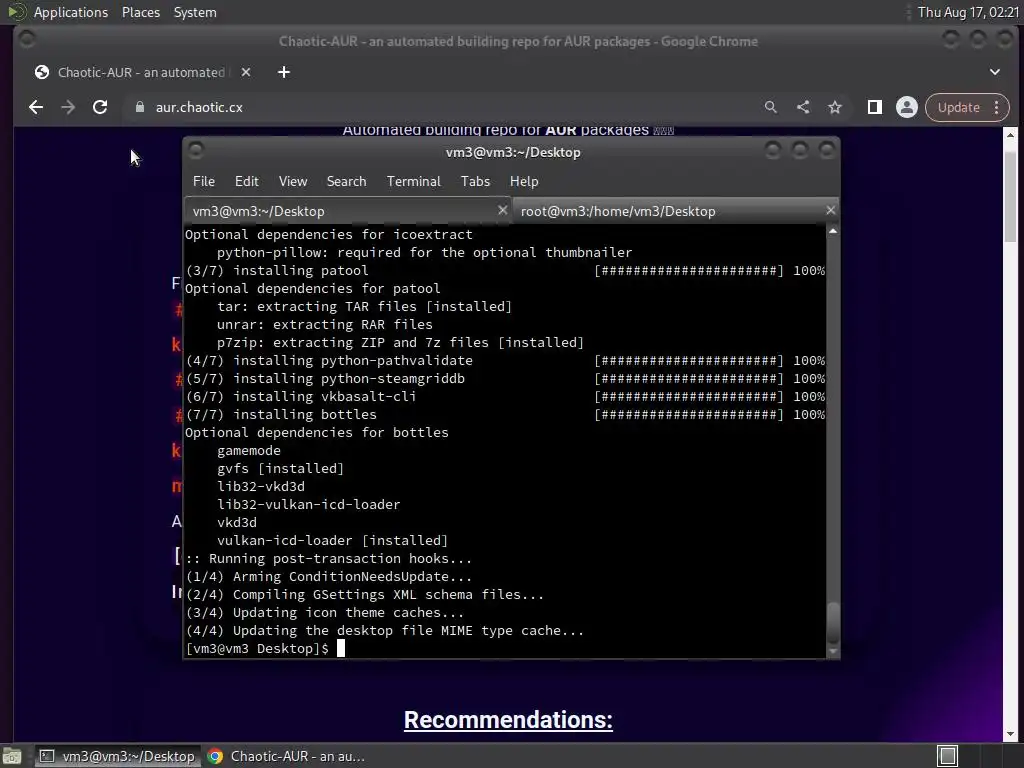Click "Optional dependencies for patool" line
Viewport: 1024px width, 768px height.
[x=313, y=289]
